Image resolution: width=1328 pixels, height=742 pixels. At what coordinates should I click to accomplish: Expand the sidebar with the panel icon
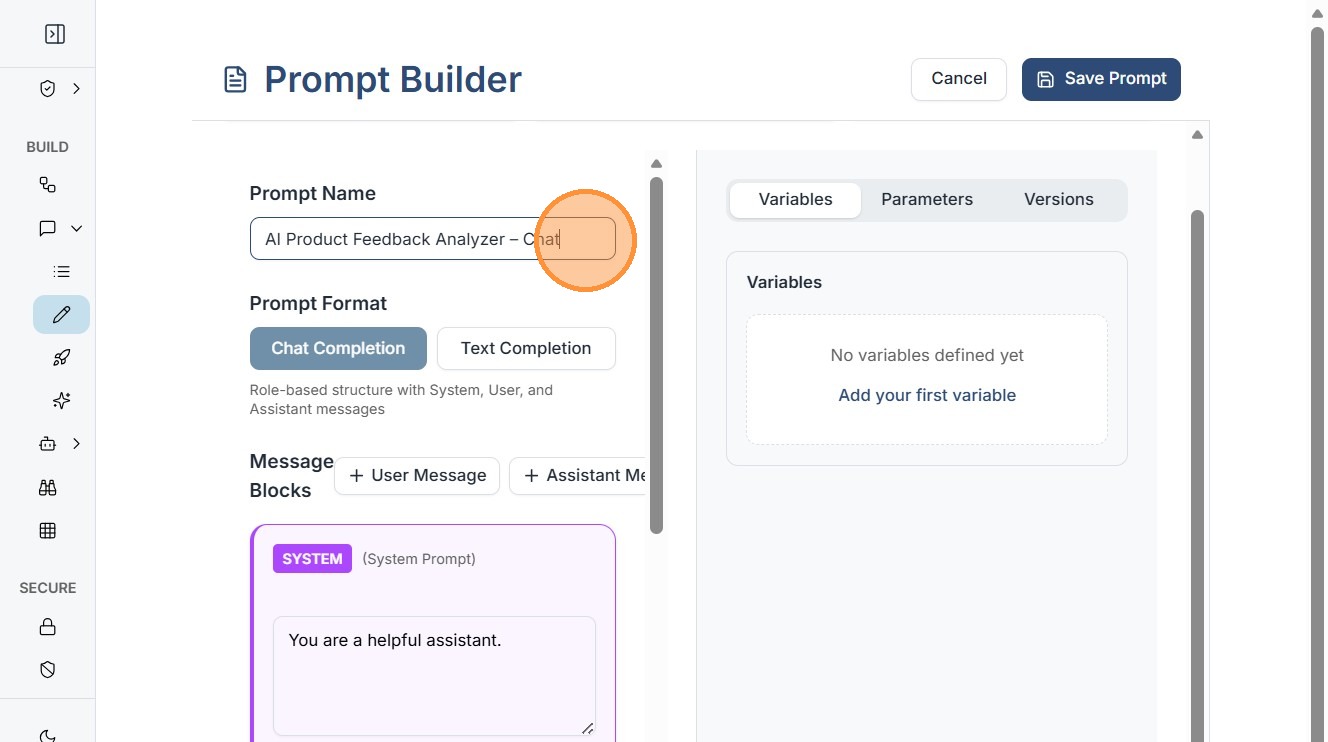[x=55, y=34]
